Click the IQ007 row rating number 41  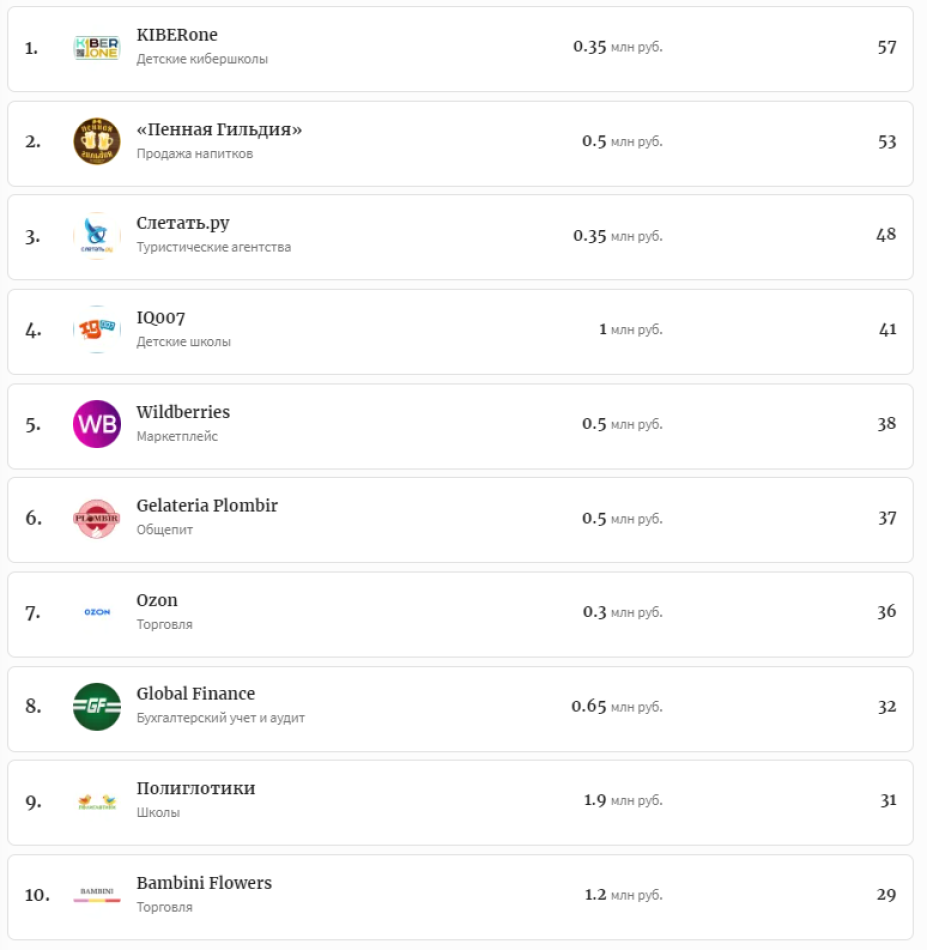pyautogui.click(x=888, y=329)
